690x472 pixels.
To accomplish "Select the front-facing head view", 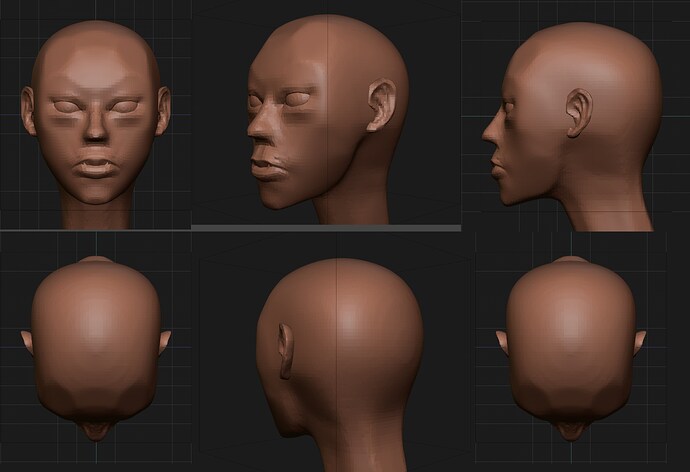I will point(95,123).
